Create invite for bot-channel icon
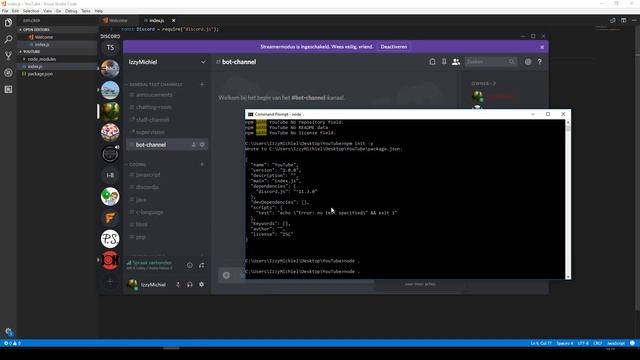 (194, 144)
